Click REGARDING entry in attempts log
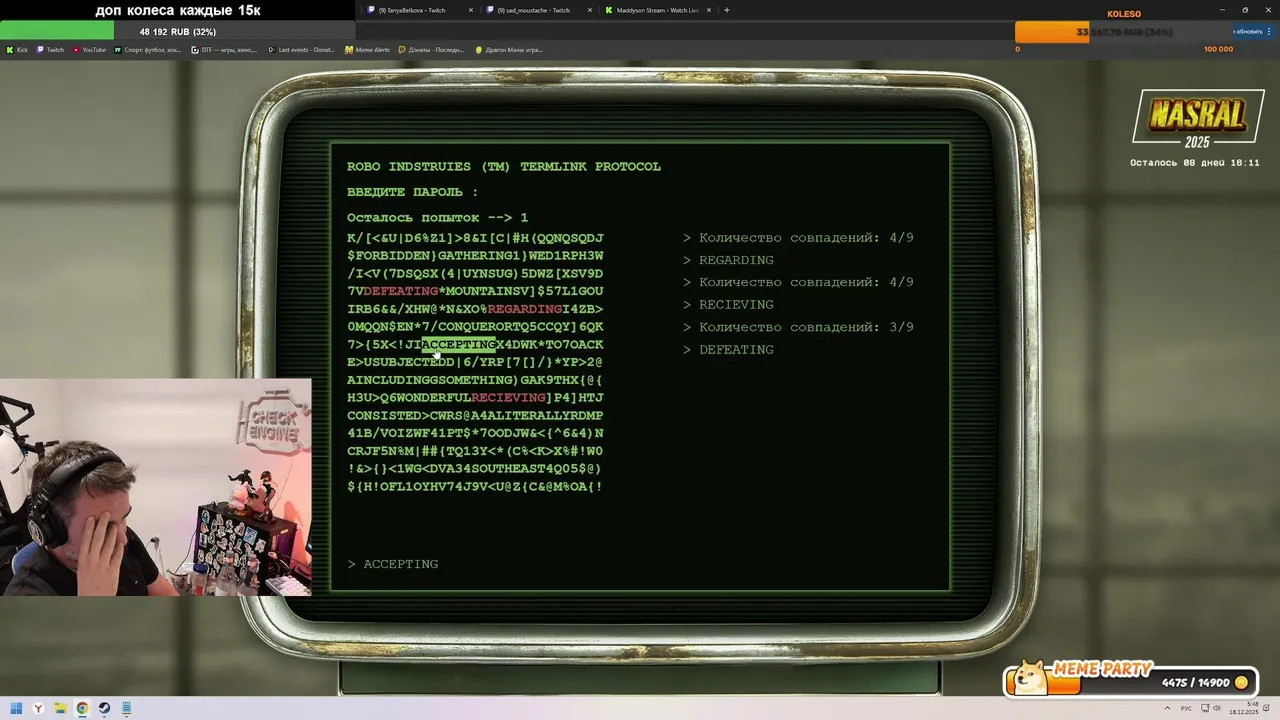Screen dimensions: 1280x720 (736, 260)
